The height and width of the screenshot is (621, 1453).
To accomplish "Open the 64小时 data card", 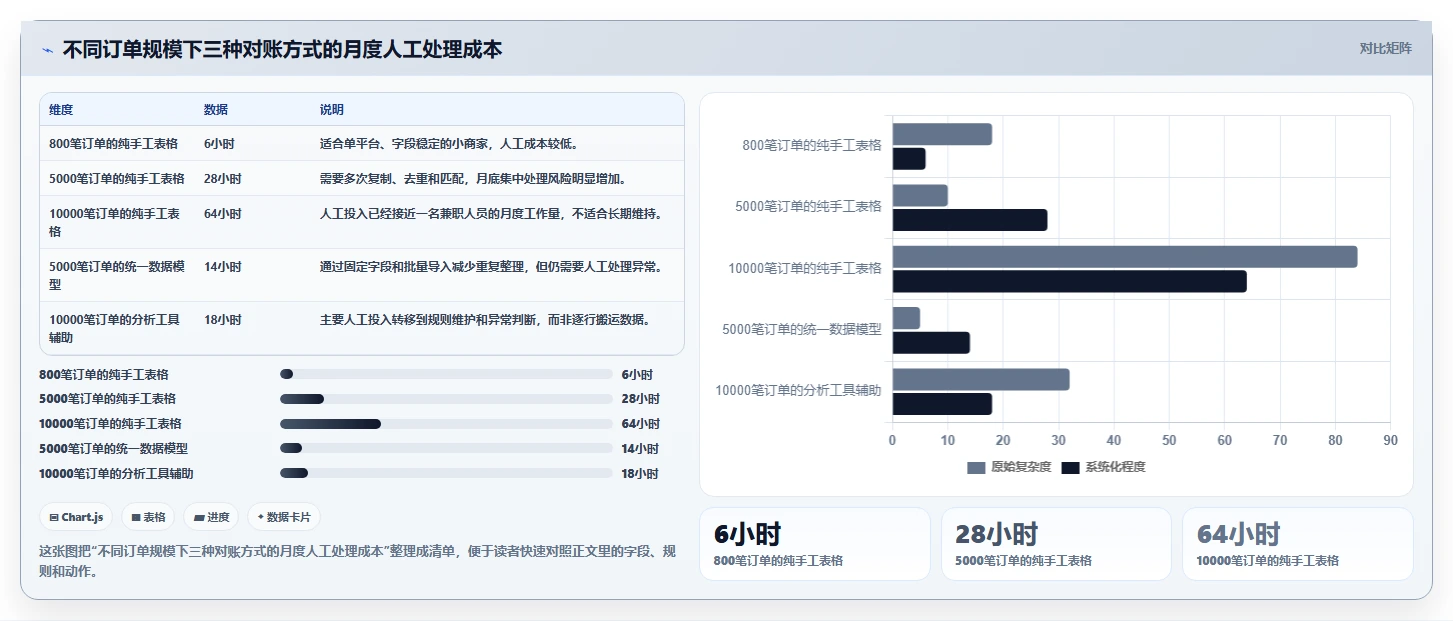I will pyautogui.click(x=1298, y=544).
